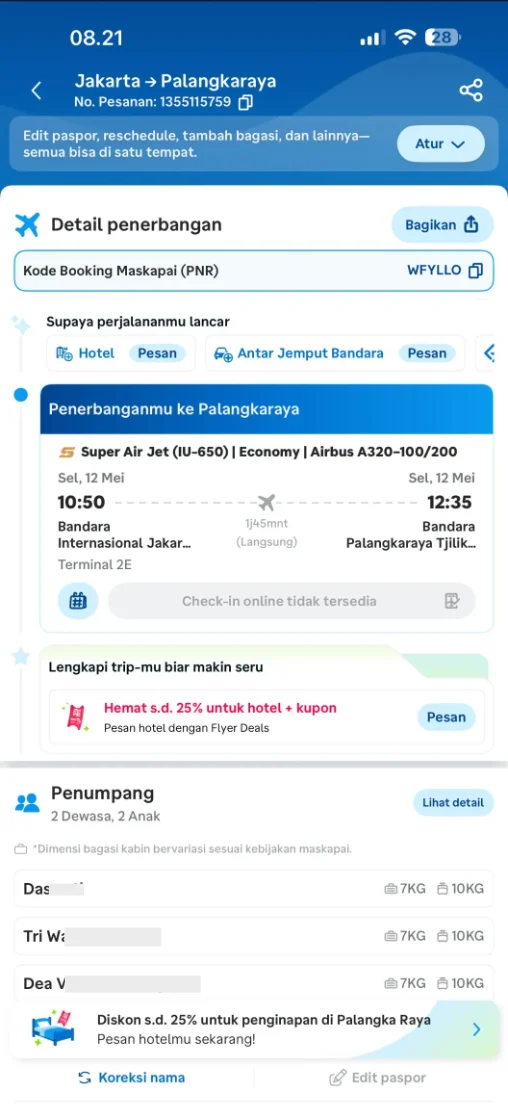
Task: Tap Edit paspor option
Action: click(x=377, y=1077)
